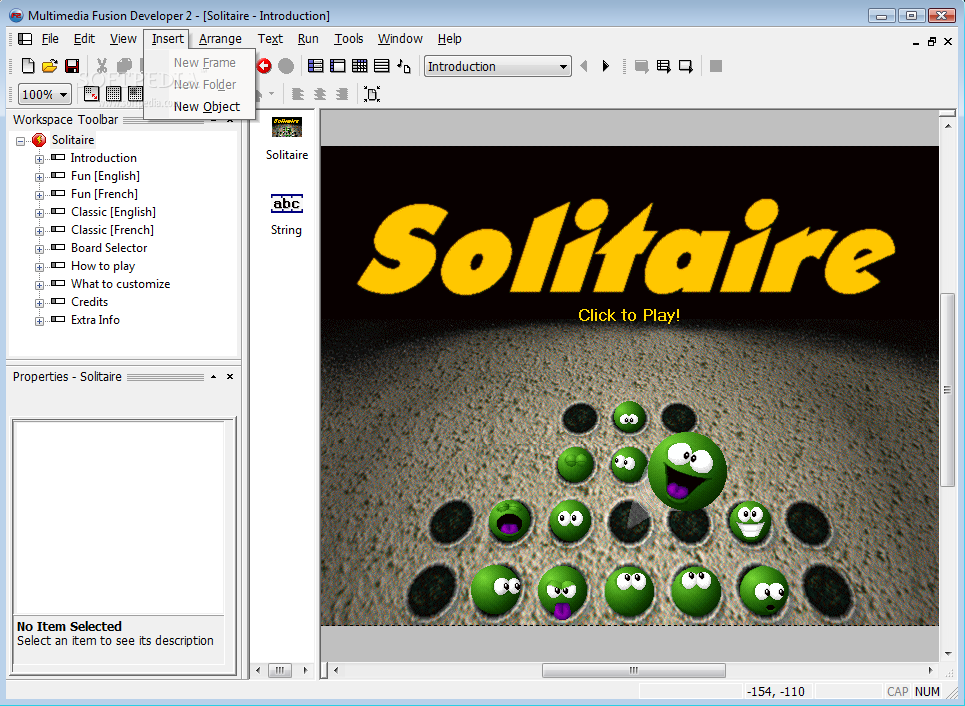Click the Copy icon in toolbar
Image resolution: width=965 pixels, height=706 pixels.
(x=124, y=66)
